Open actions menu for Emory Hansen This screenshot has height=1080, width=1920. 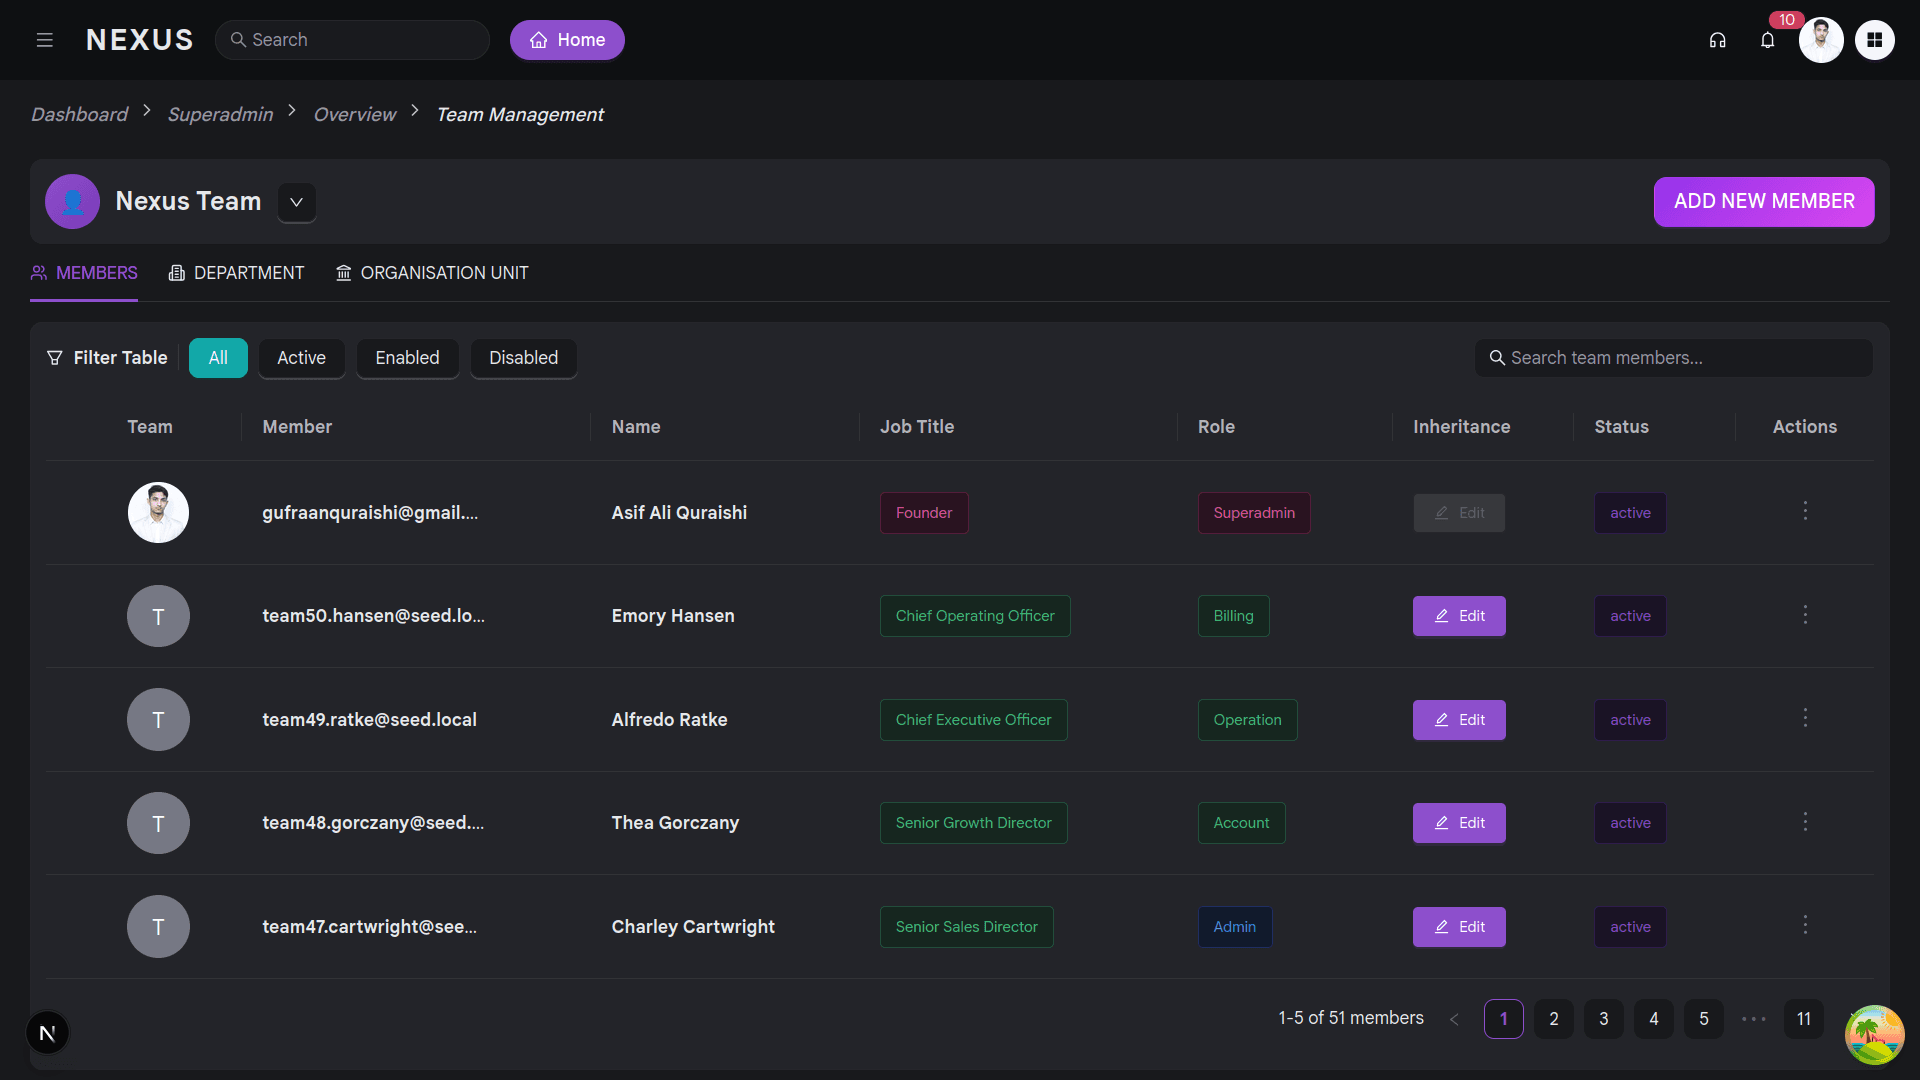coord(1805,615)
